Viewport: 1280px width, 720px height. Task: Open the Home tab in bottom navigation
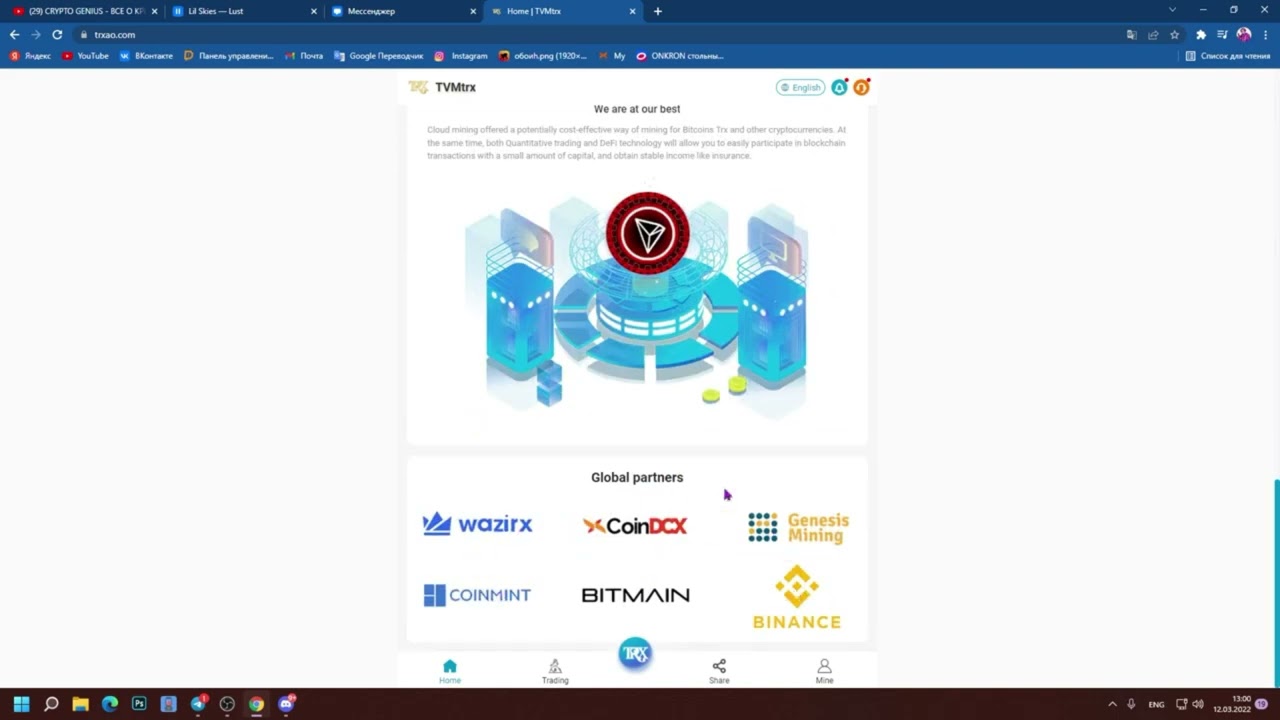point(450,671)
